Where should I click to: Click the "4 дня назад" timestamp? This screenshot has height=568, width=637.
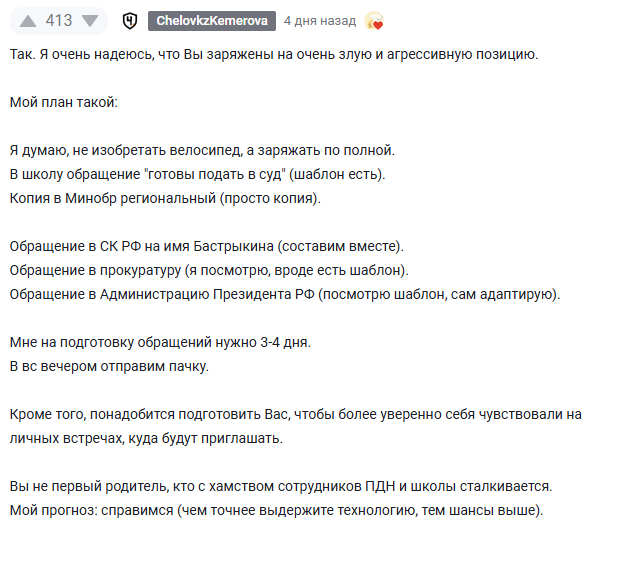pyautogui.click(x=319, y=21)
